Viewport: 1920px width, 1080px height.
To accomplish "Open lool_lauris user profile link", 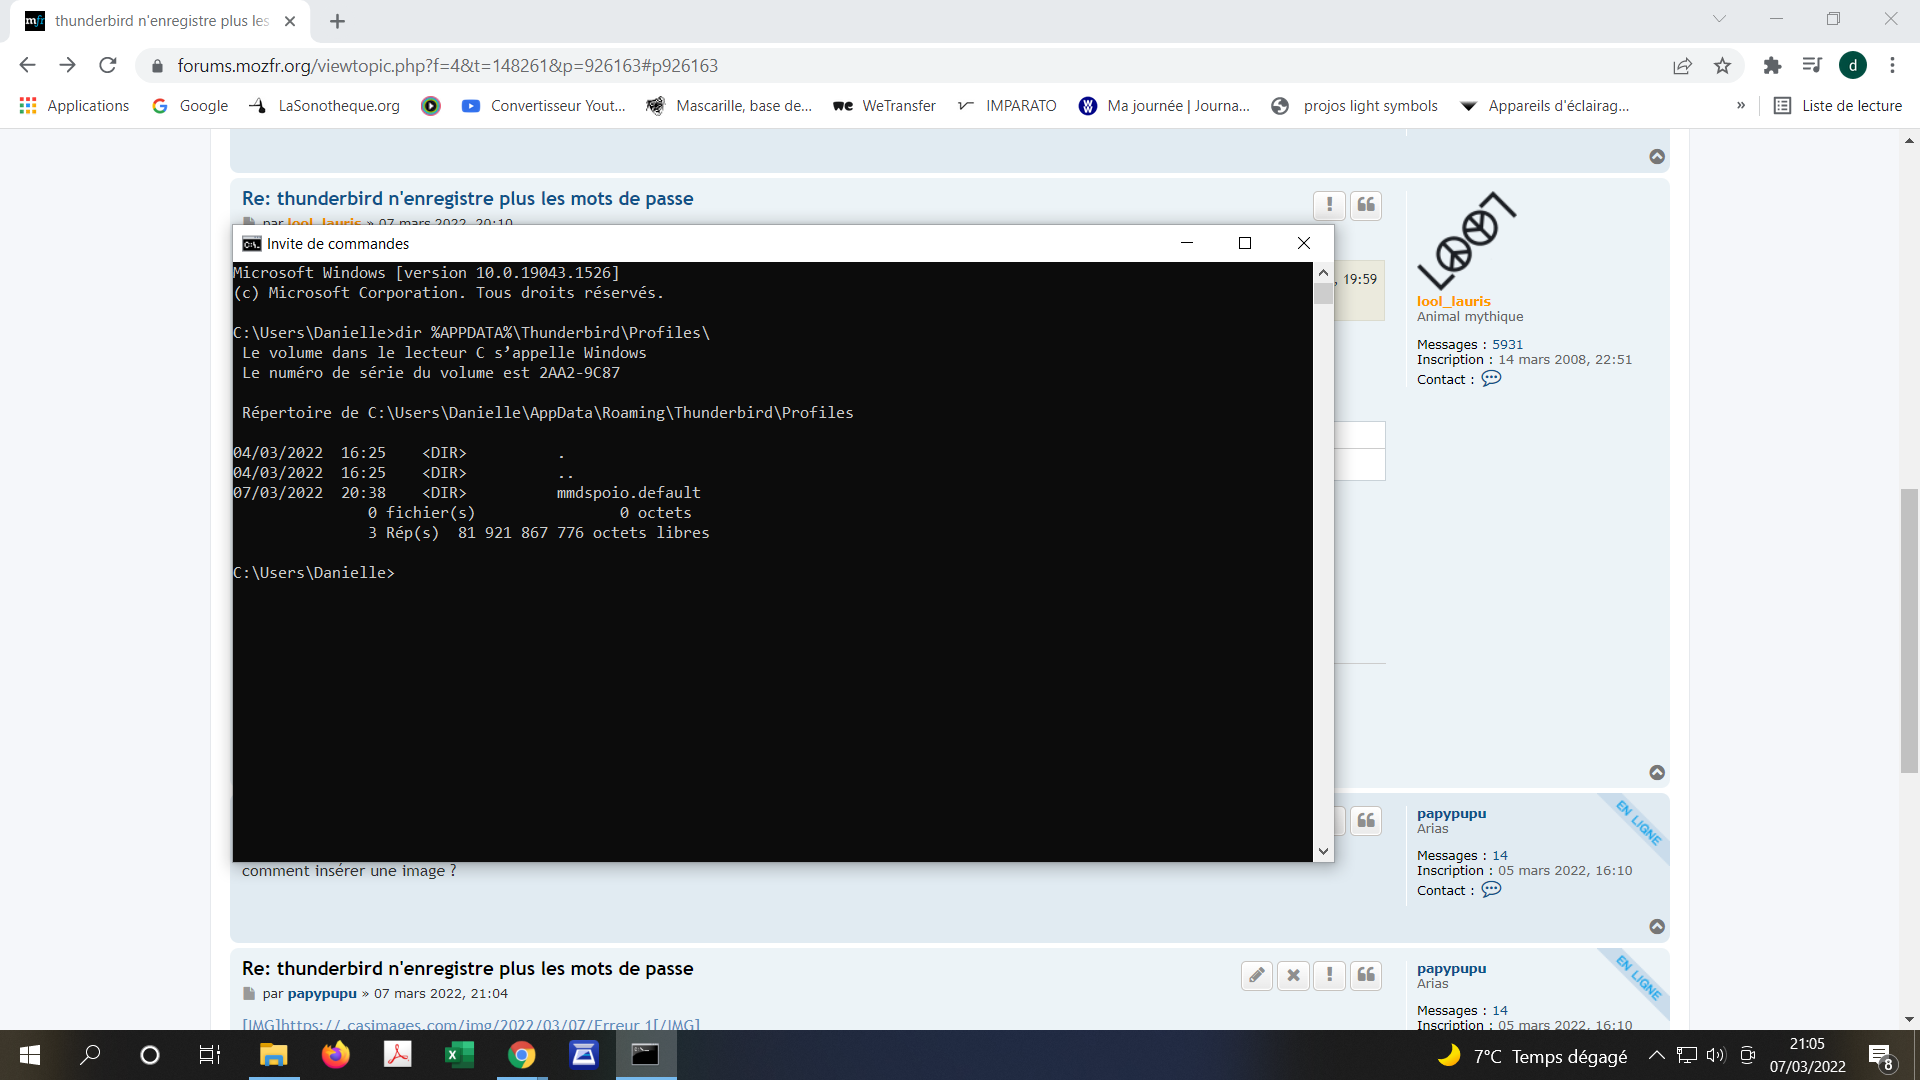I will click(1453, 301).
